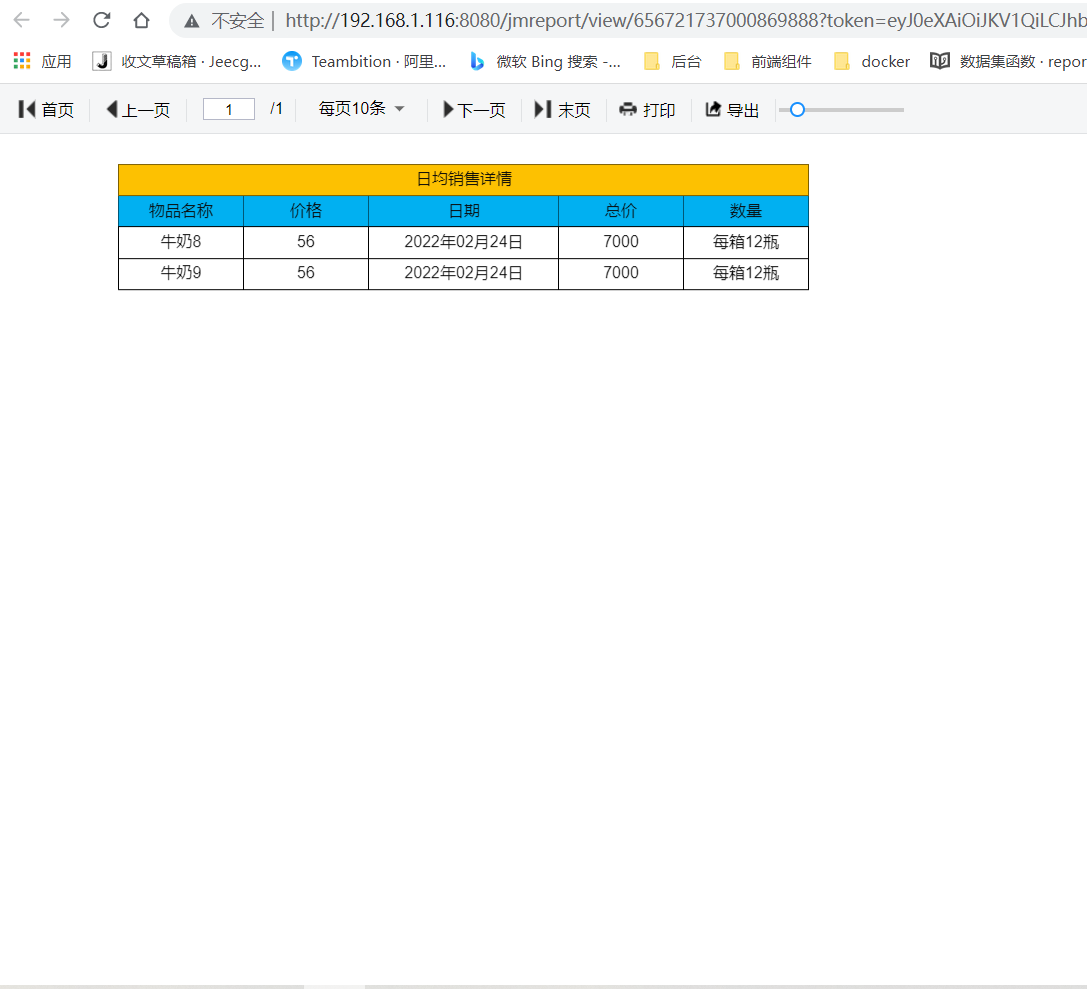The width and height of the screenshot is (1087, 989).
Task: Select the date cell in 牛奶8 row
Action: pos(463,242)
